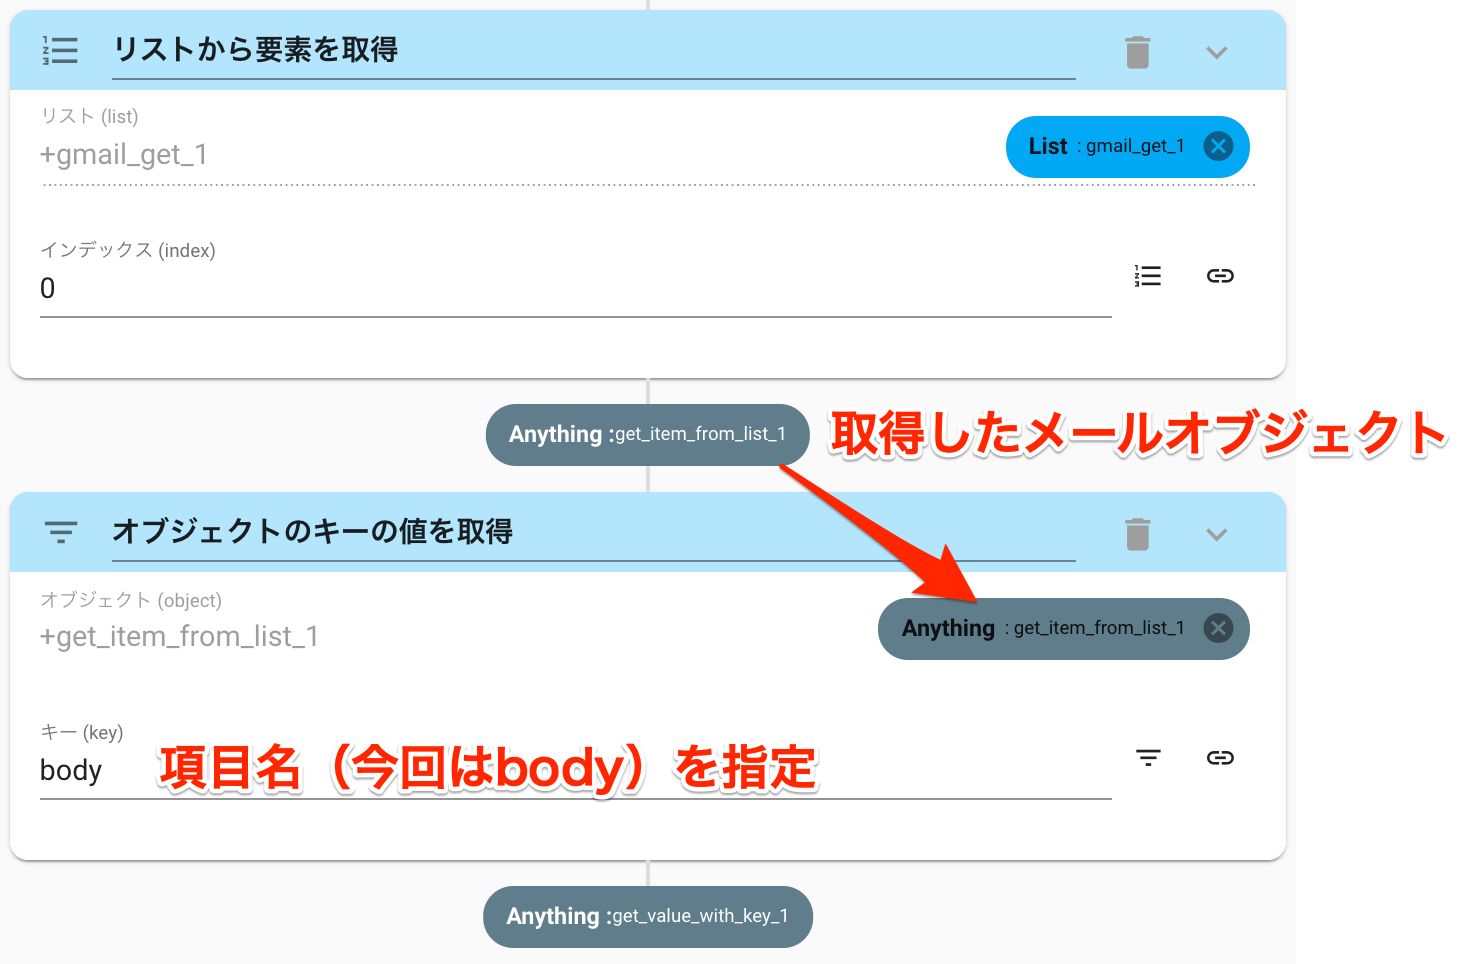Edit the リストから要素を取得 title field
Viewport: 1472px width, 964px height.
(x=594, y=50)
